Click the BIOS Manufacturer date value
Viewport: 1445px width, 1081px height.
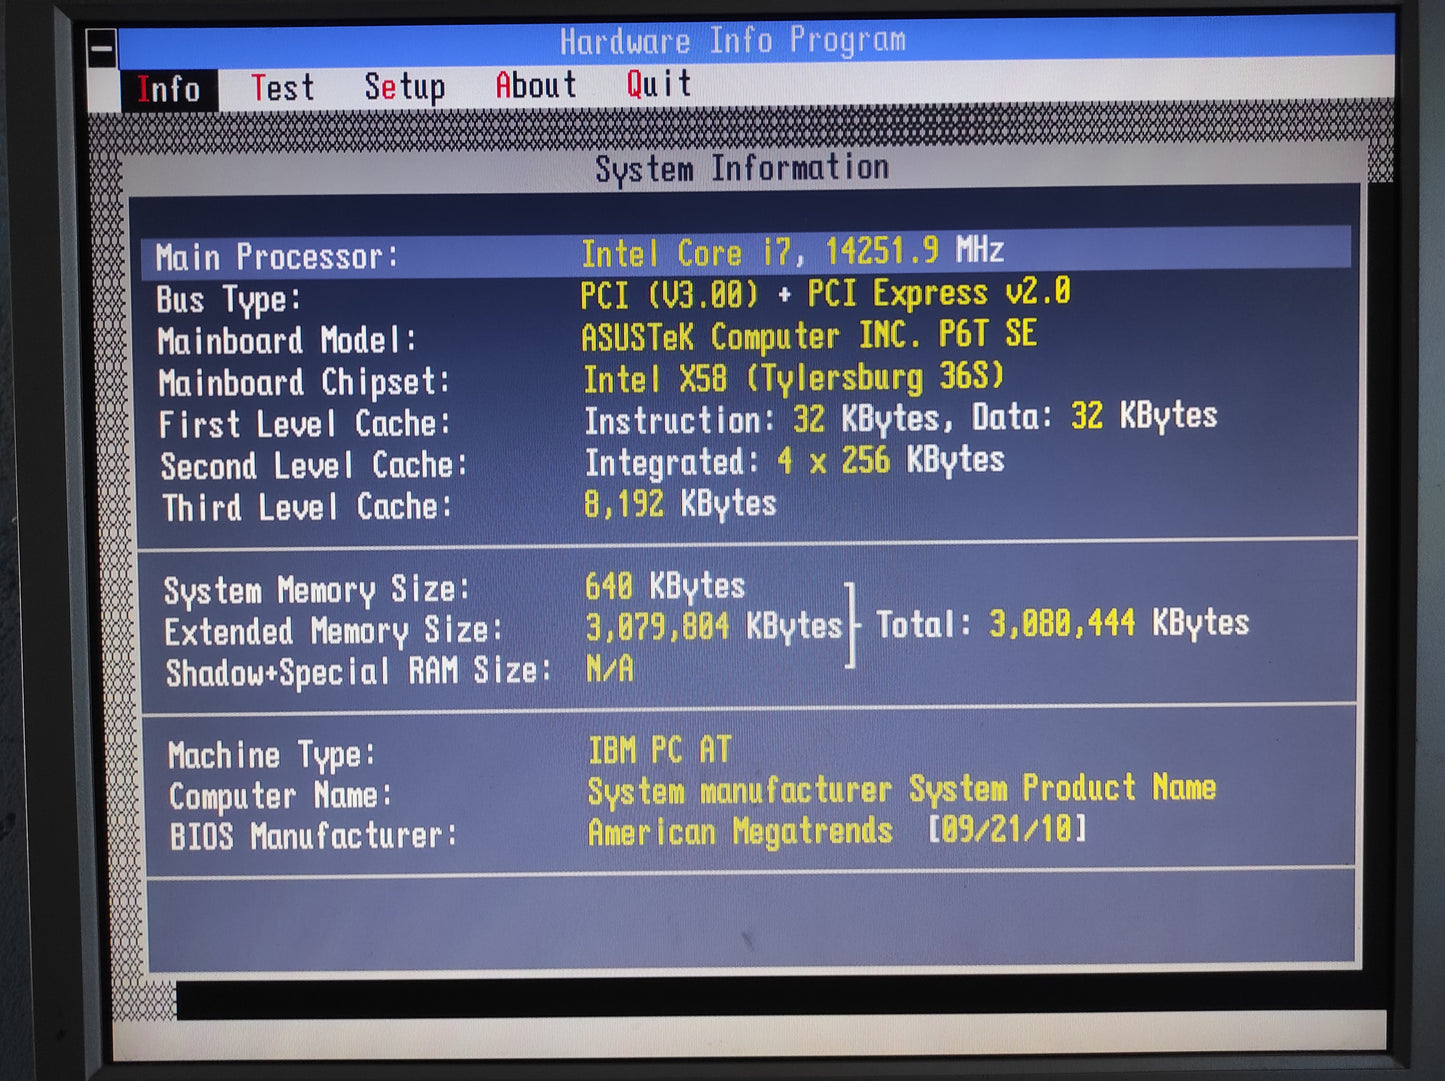(x=1006, y=831)
